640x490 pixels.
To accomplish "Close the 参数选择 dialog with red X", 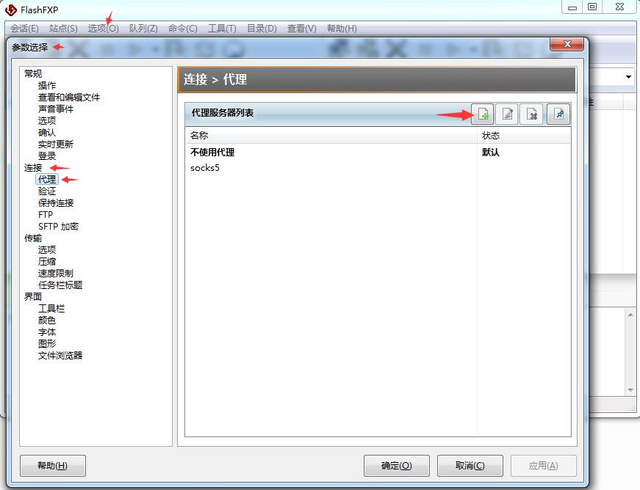I will tap(567, 44).
